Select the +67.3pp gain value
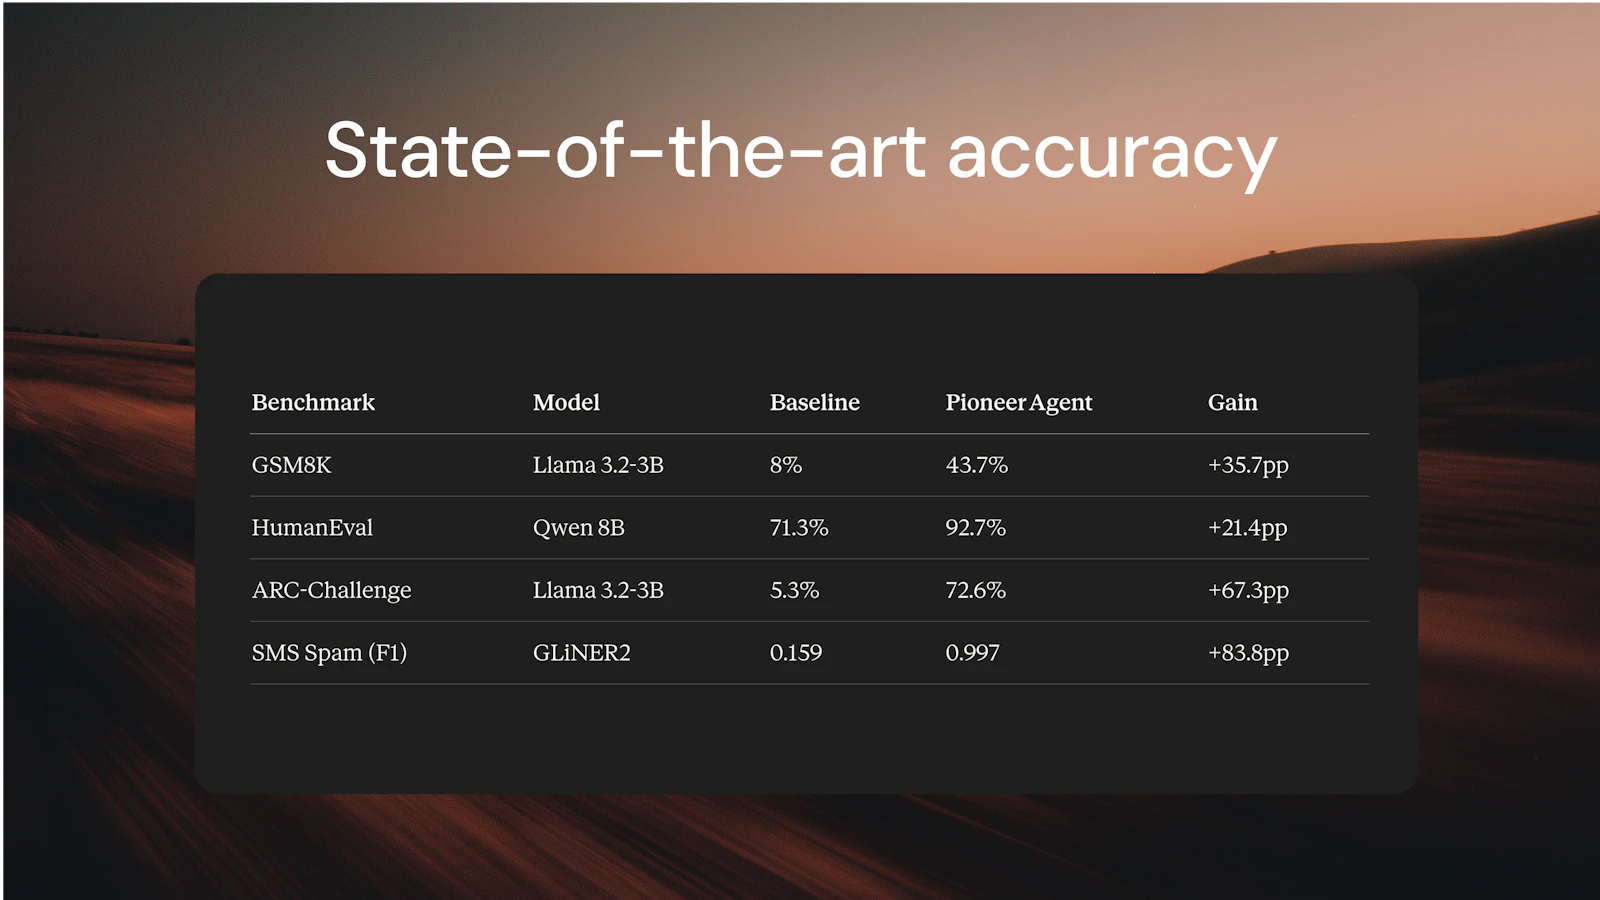The height and width of the screenshot is (900, 1600). (x=1247, y=591)
